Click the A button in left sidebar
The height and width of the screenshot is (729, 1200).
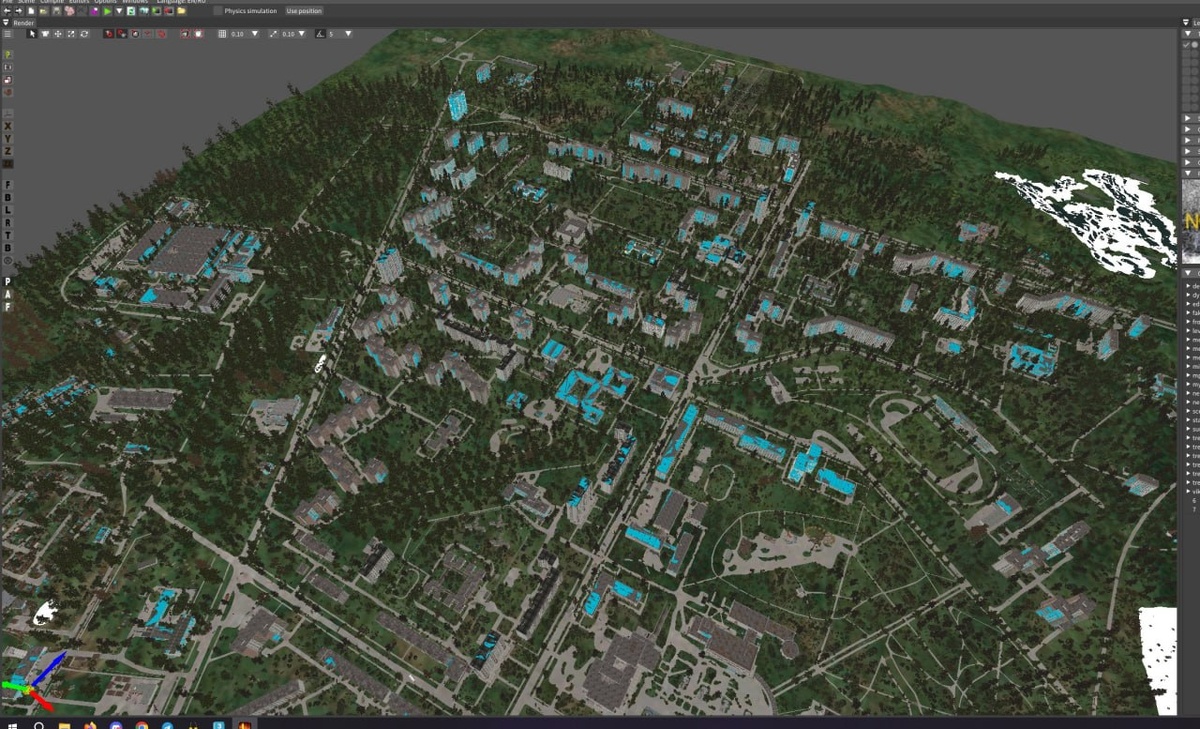8,294
